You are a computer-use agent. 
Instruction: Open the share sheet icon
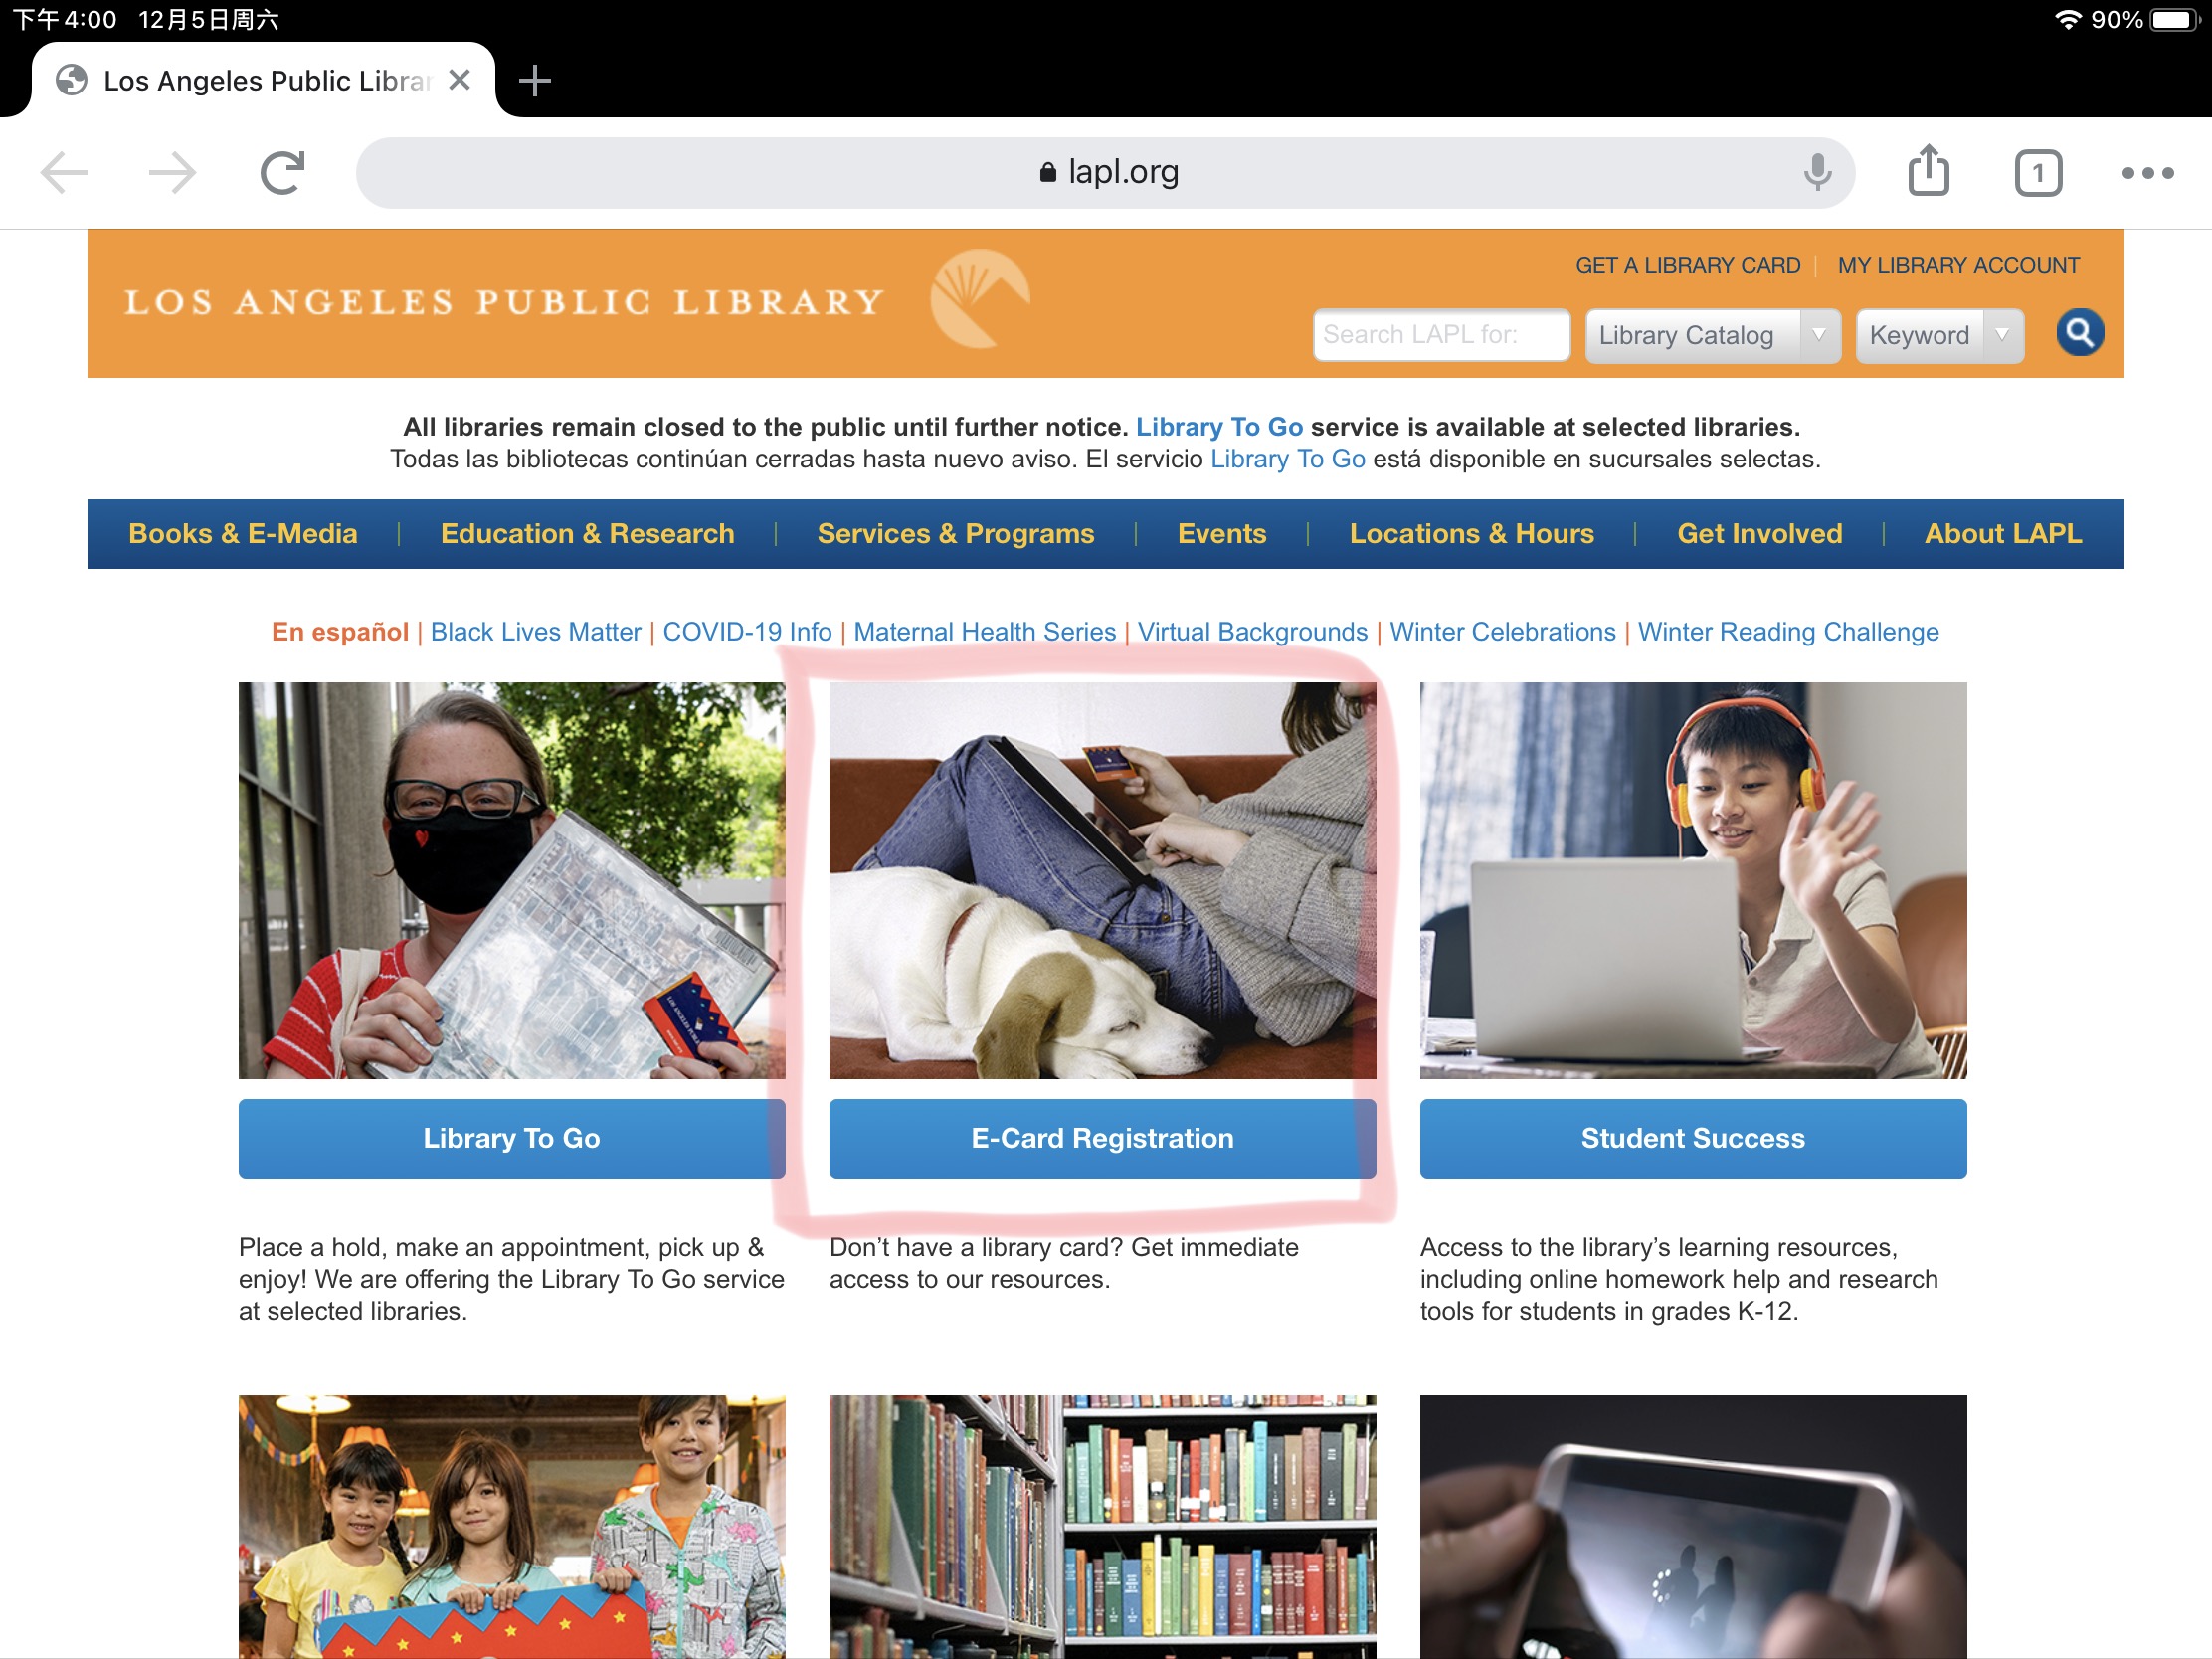[x=1928, y=170]
